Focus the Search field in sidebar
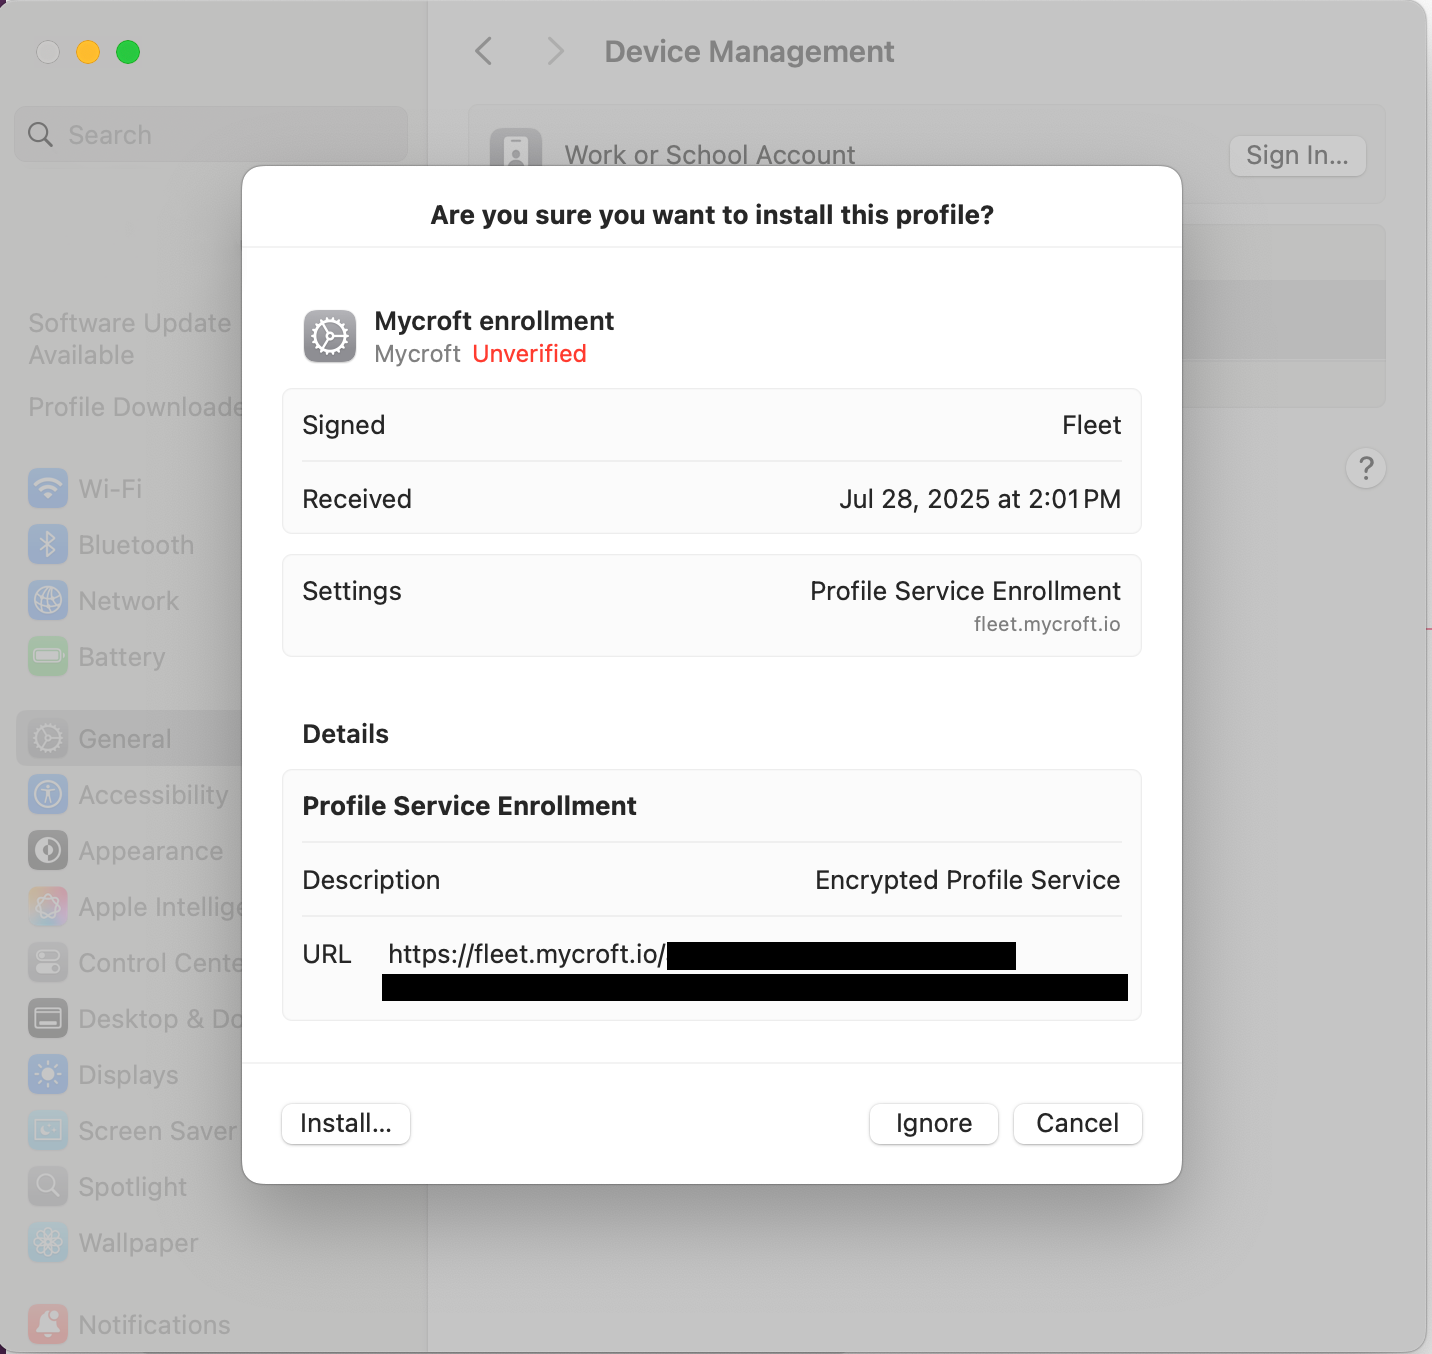The image size is (1432, 1354). point(211,134)
